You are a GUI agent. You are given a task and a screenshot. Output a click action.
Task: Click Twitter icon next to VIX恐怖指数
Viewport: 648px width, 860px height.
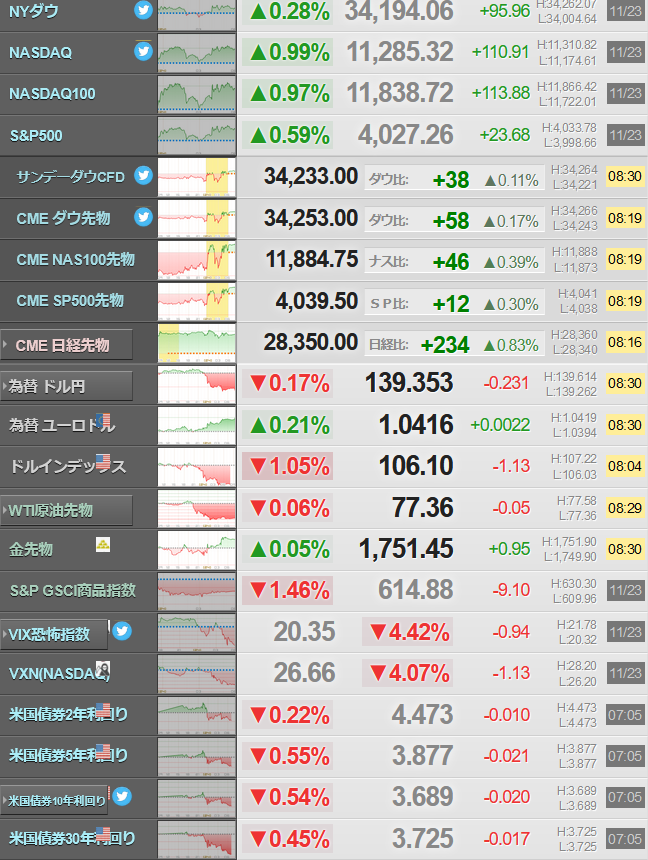[x=122, y=631]
